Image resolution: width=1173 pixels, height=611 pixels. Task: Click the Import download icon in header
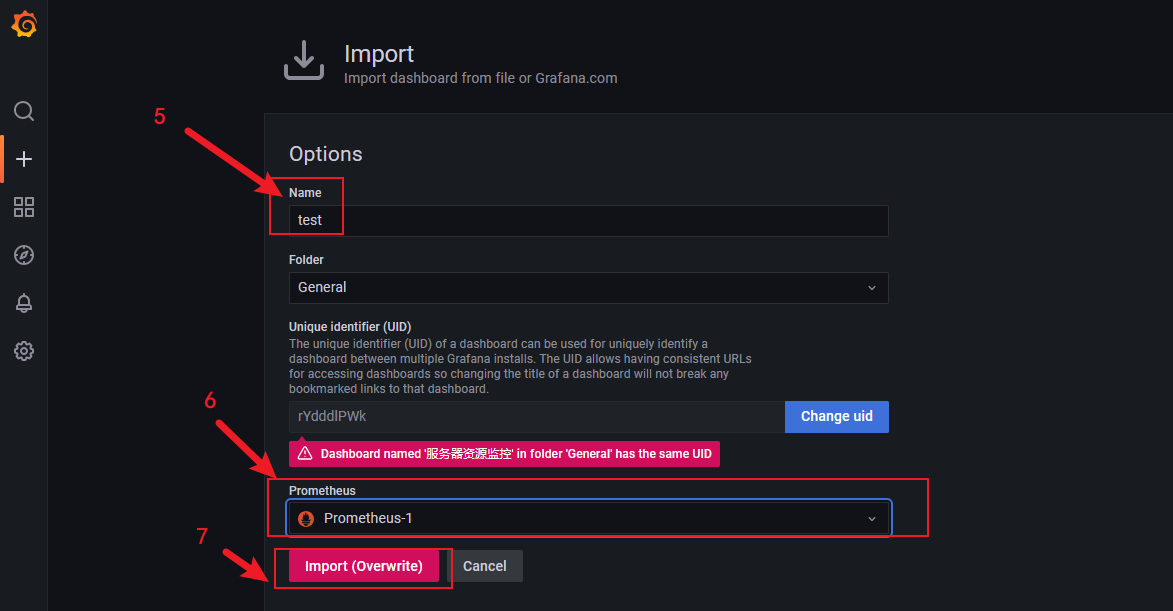304,61
